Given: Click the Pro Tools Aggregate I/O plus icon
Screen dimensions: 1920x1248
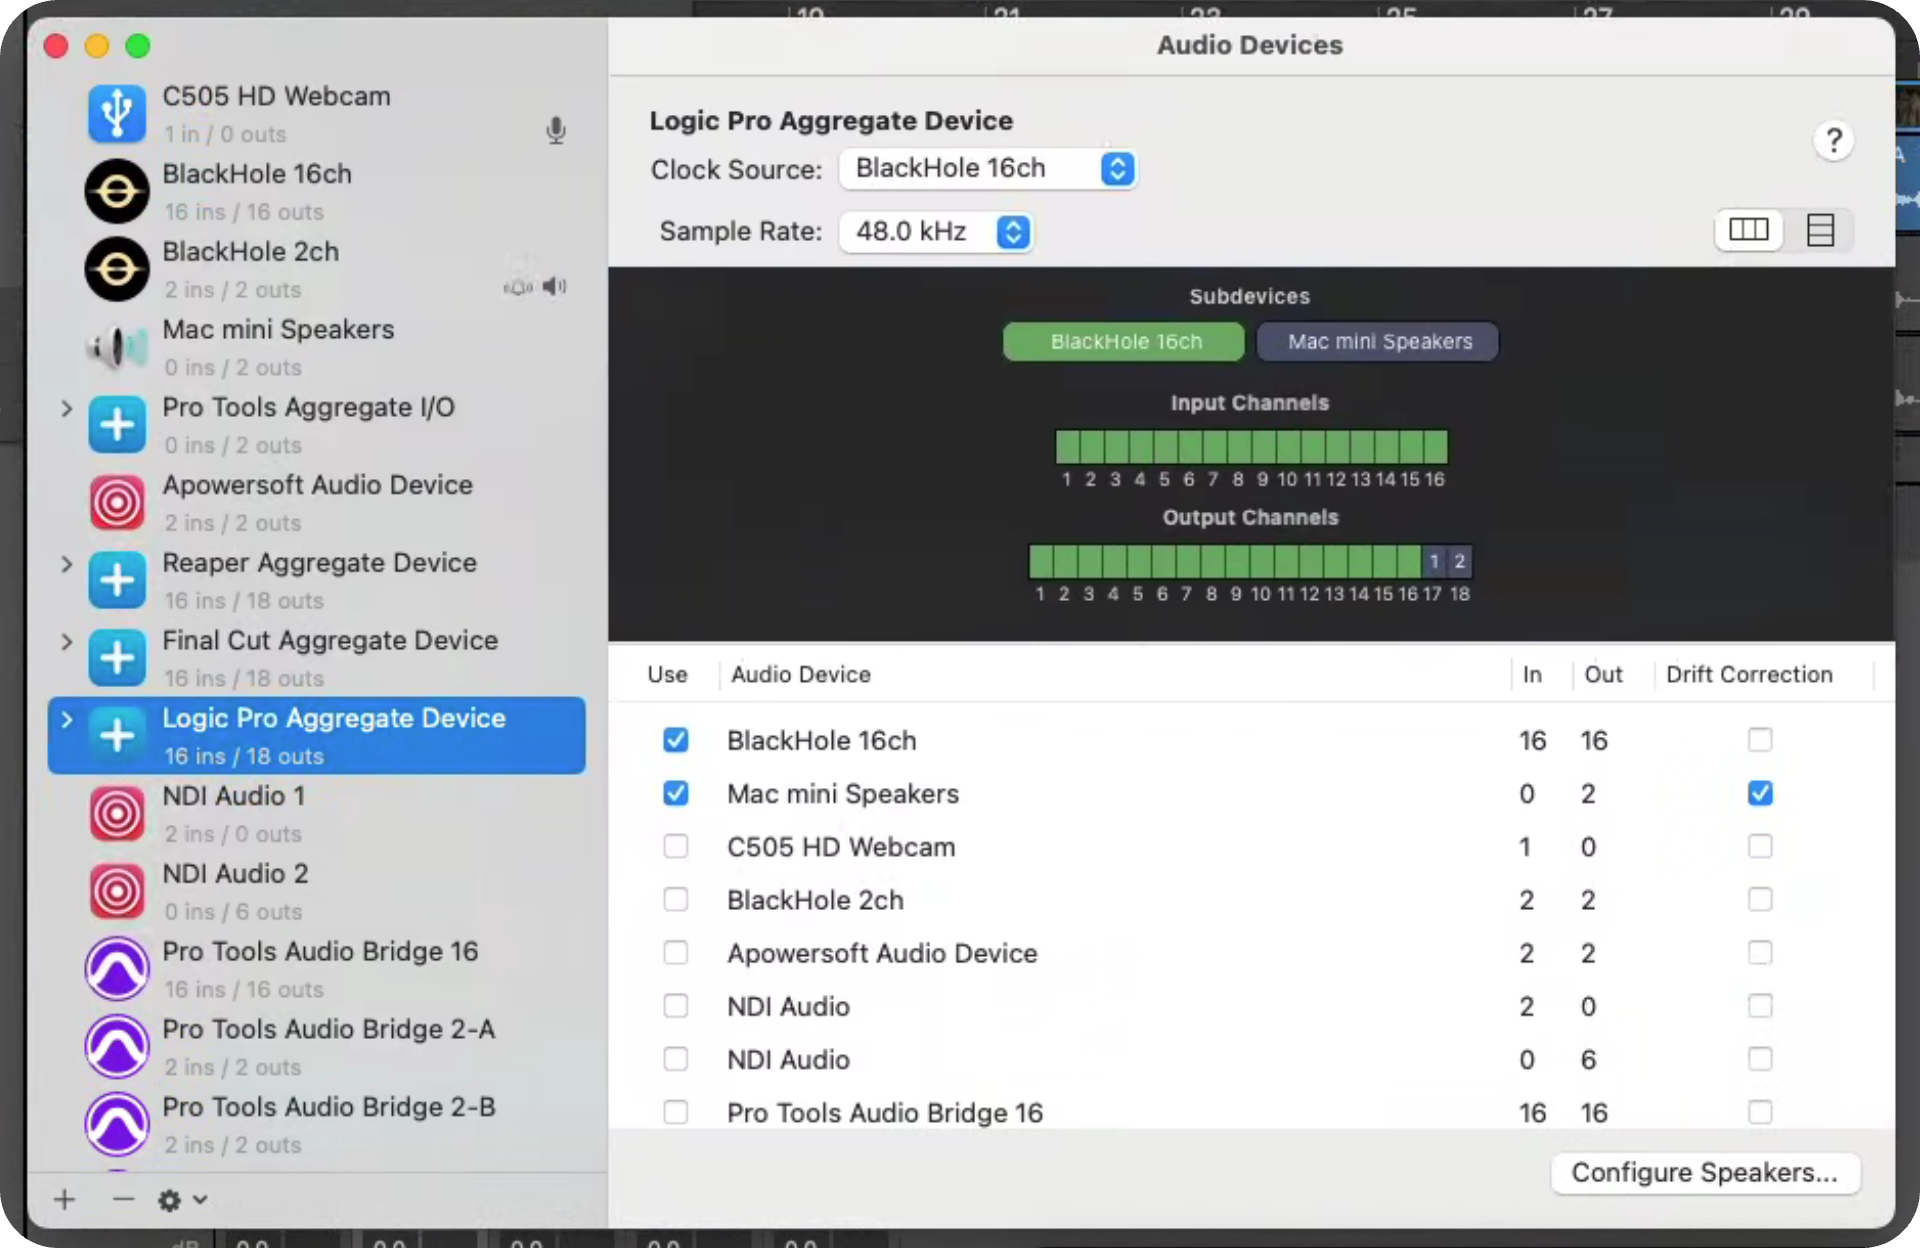Looking at the screenshot, I should coord(117,425).
